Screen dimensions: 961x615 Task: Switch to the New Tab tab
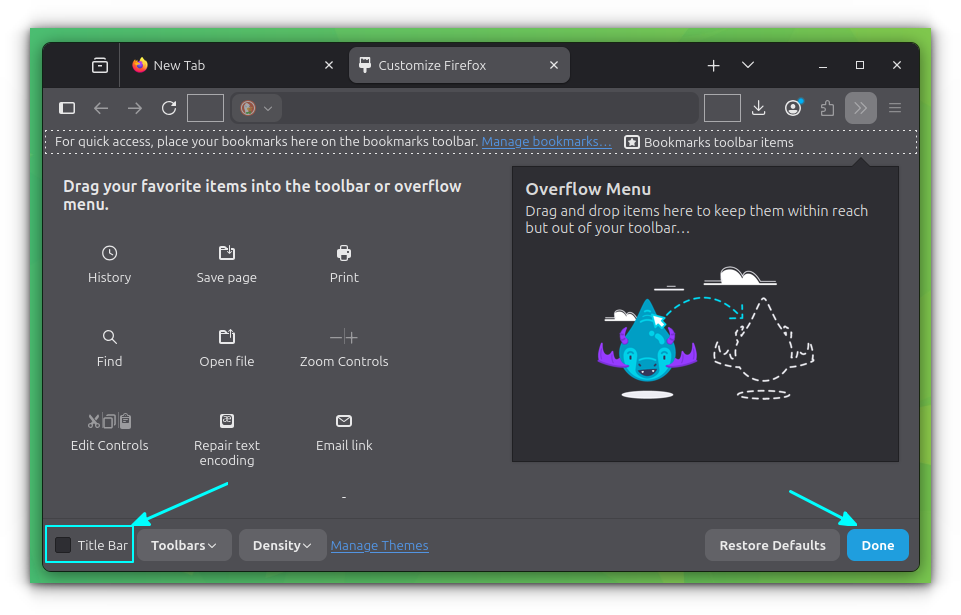click(x=233, y=65)
